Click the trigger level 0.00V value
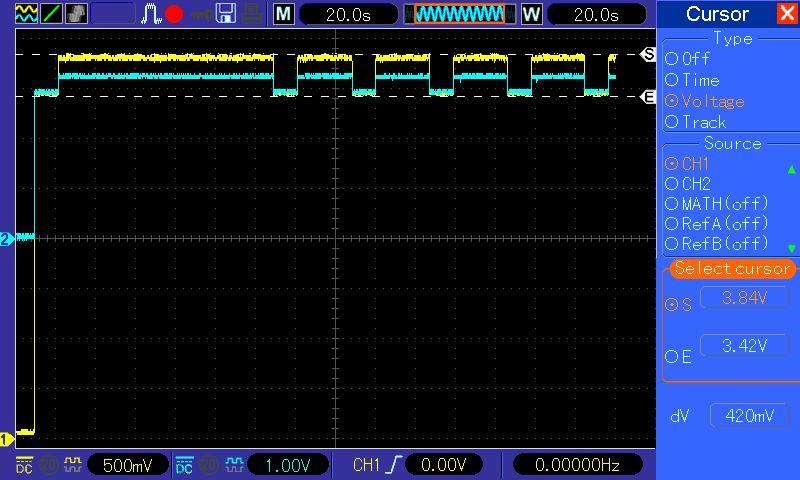The width and height of the screenshot is (800, 480). 443,465
